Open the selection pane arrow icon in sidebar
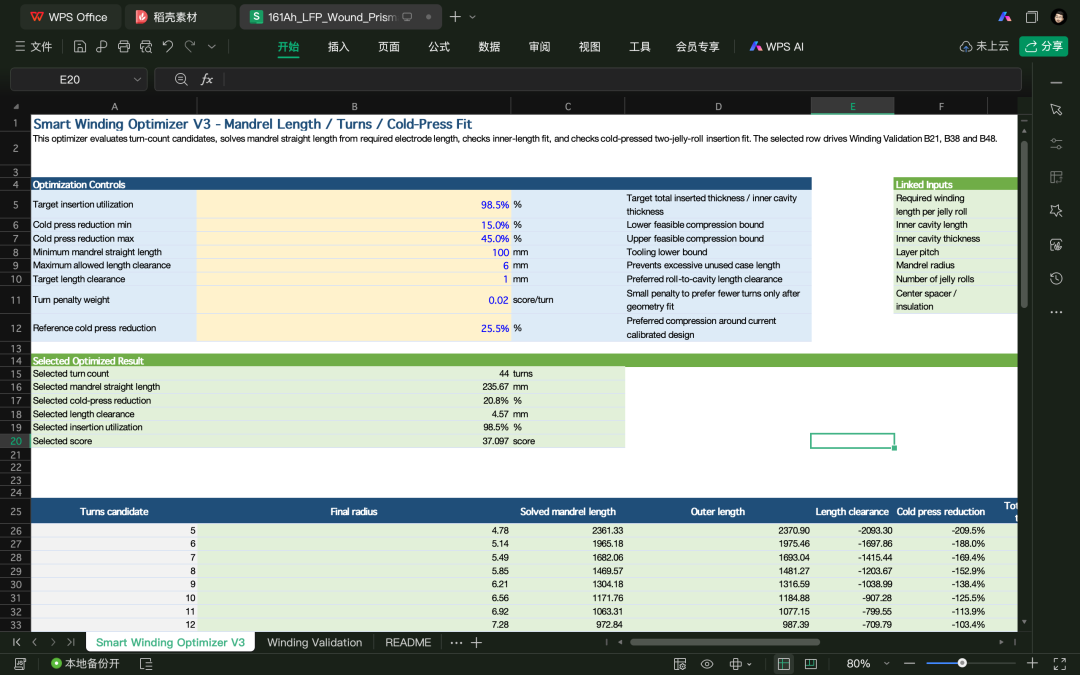 [x=1056, y=110]
